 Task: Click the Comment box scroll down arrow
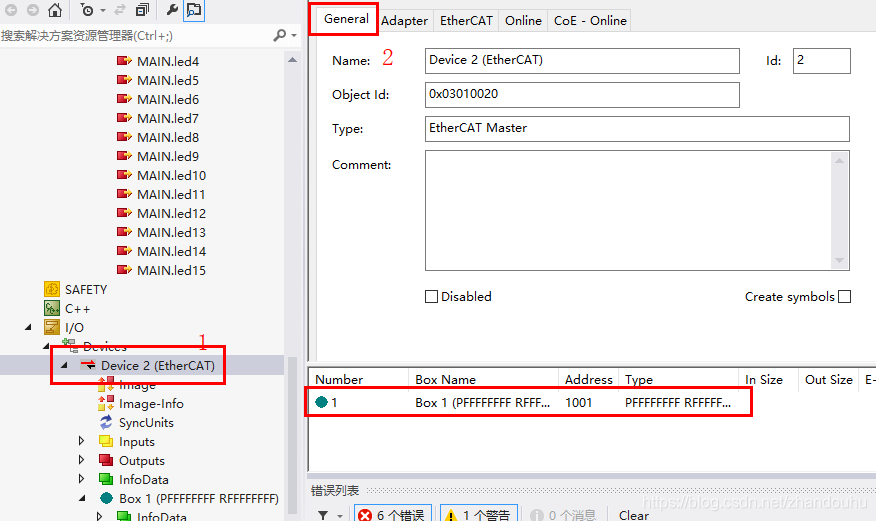(x=839, y=260)
